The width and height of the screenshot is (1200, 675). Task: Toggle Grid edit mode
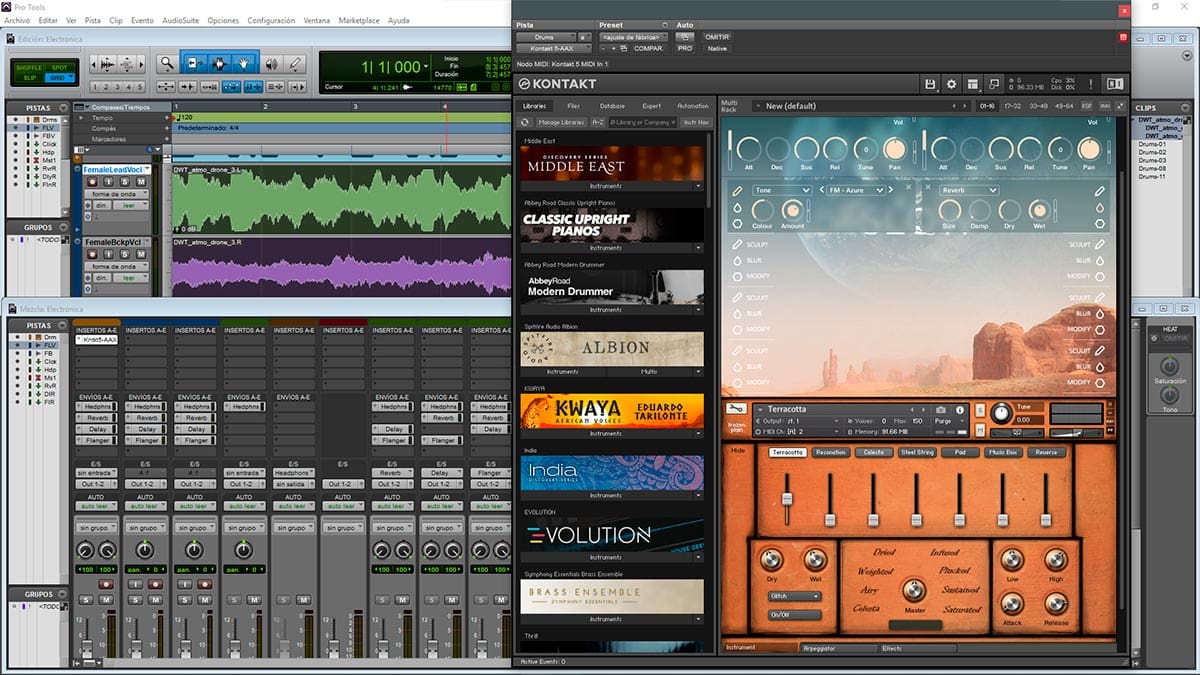click(61, 76)
